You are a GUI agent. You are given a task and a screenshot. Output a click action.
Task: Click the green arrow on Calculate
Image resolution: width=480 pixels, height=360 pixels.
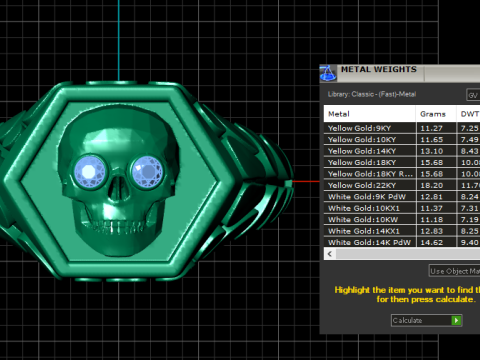coord(456,320)
